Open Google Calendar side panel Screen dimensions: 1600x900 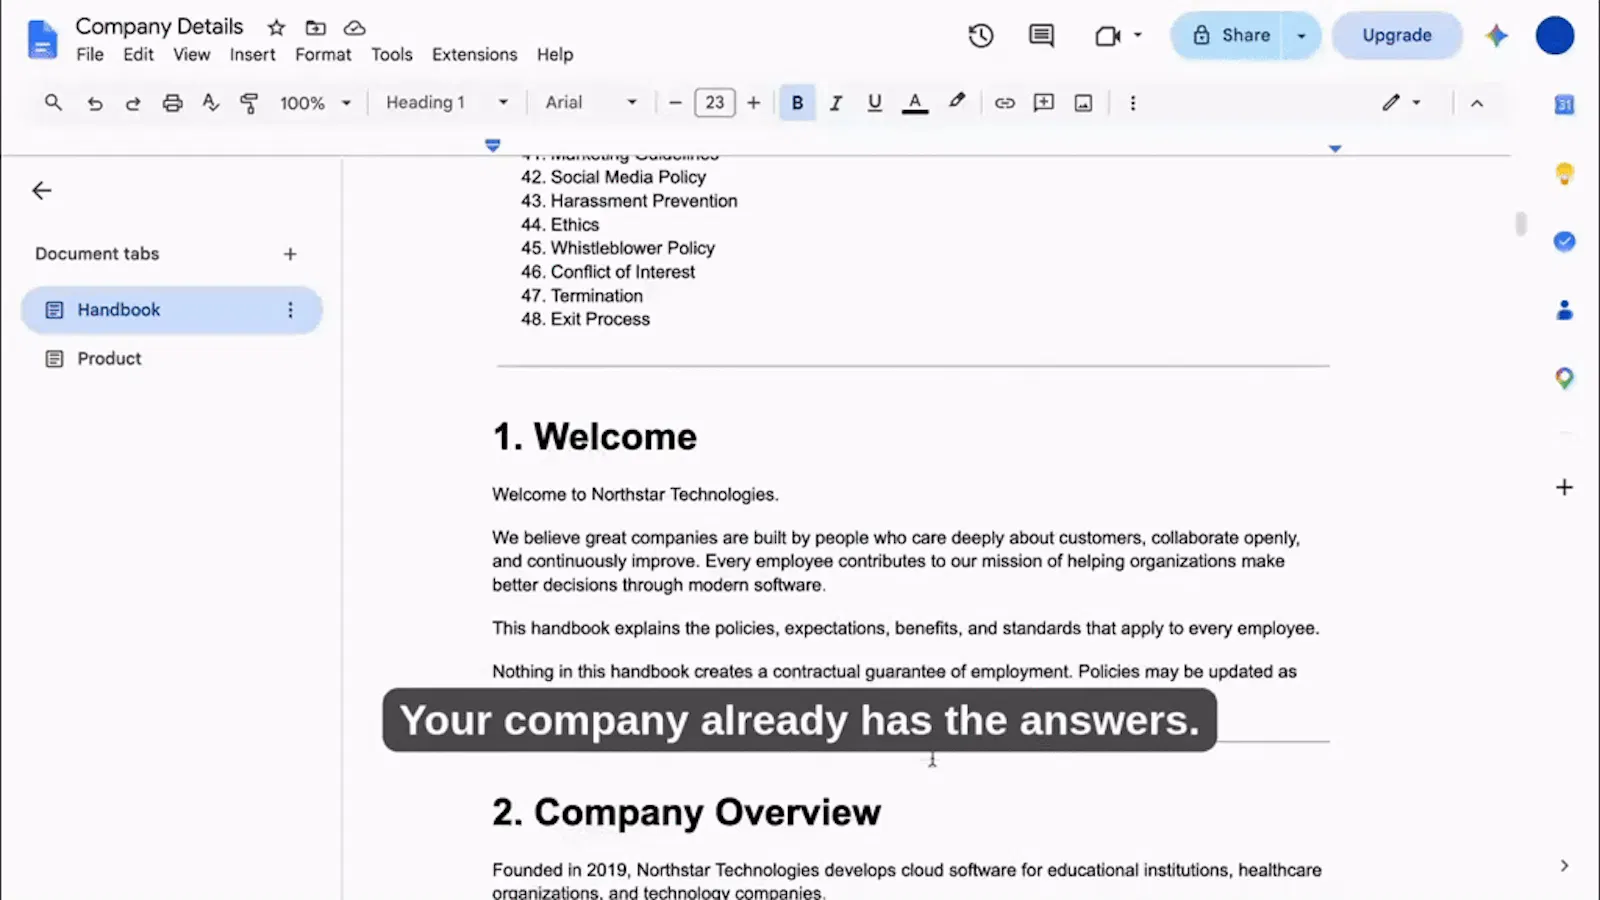coord(1565,104)
